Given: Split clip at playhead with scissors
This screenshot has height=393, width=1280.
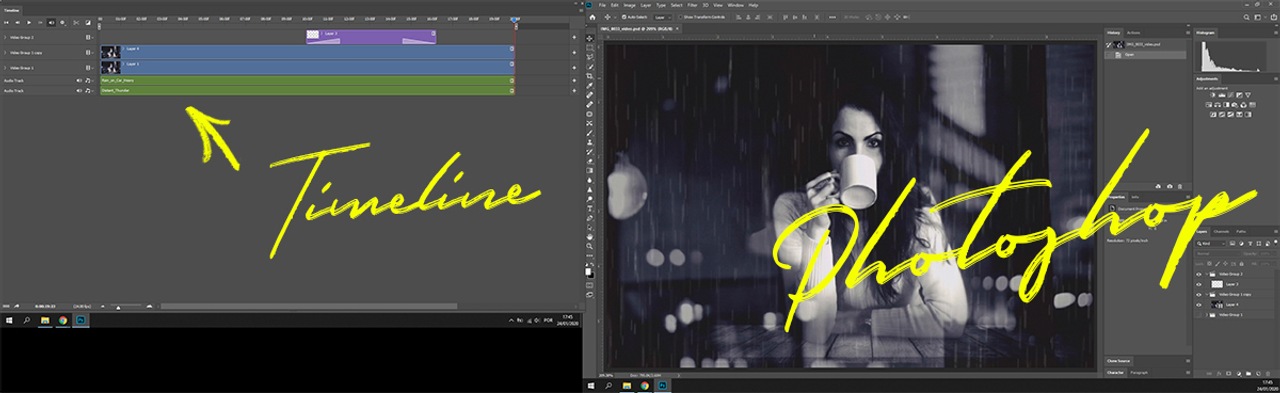Looking at the screenshot, I should (76, 22).
